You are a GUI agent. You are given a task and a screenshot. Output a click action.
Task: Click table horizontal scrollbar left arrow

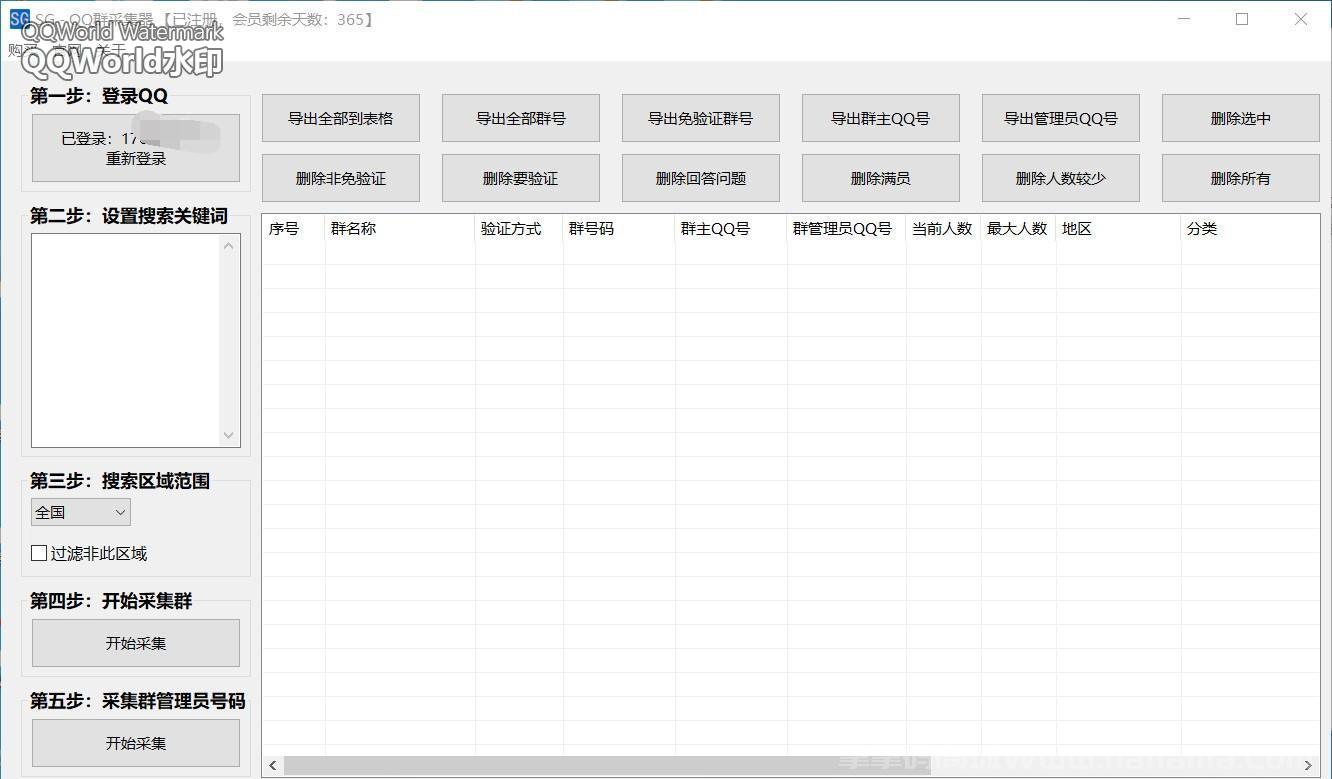pyautogui.click(x=273, y=766)
